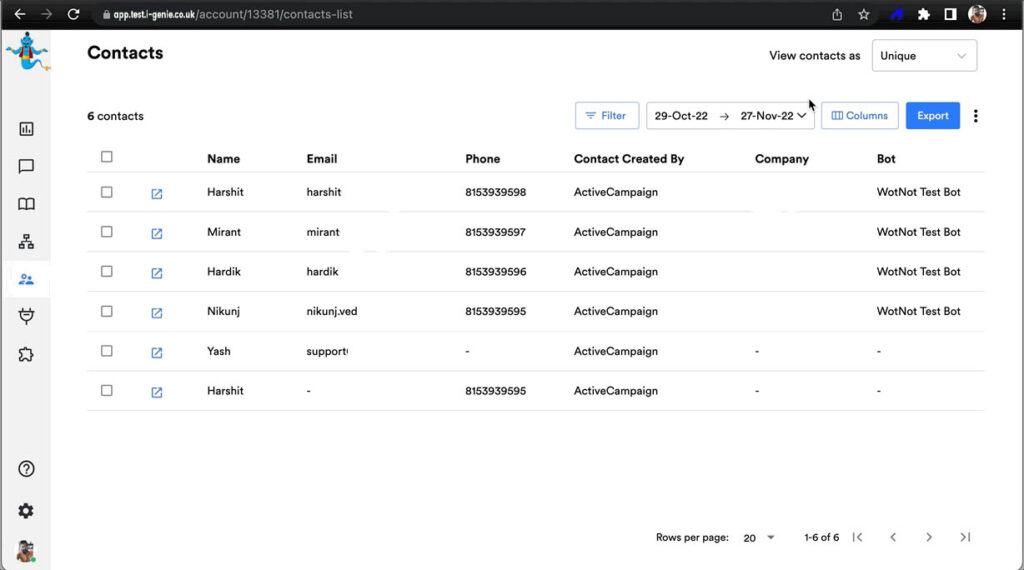Image resolution: width=1024 pixels, height=570 pixels.
Task: Open the help question mark icon
Action: coord(26,469)
